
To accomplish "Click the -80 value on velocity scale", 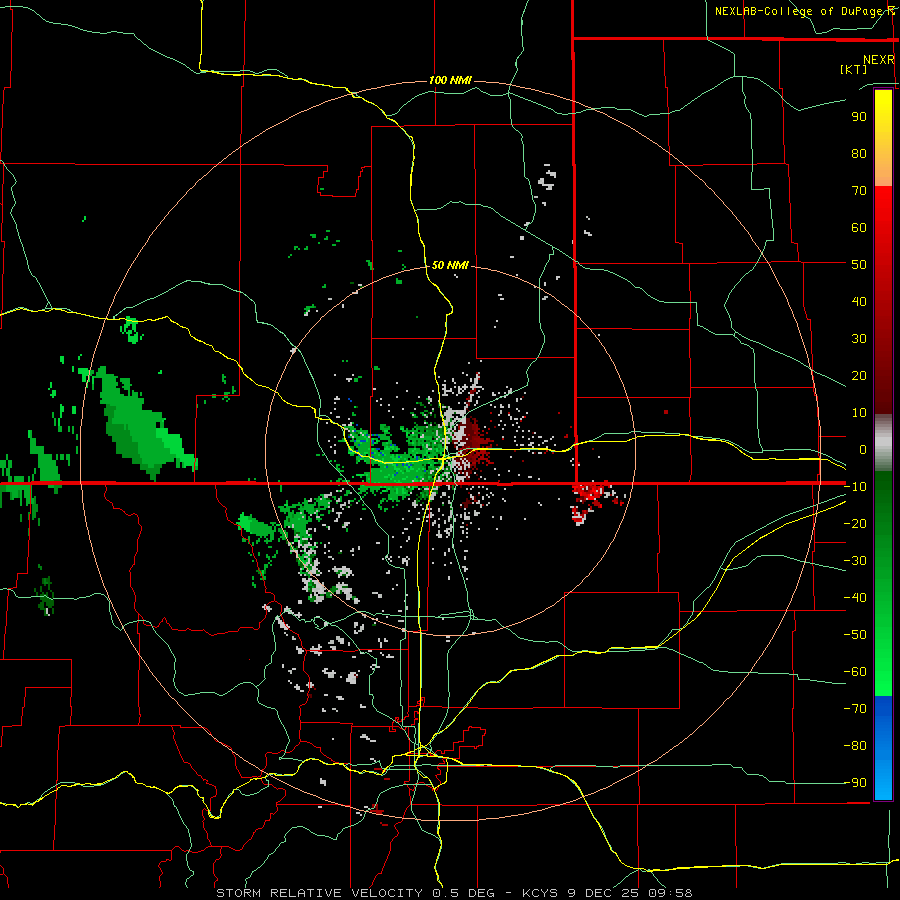I will (x=855, y=746).
